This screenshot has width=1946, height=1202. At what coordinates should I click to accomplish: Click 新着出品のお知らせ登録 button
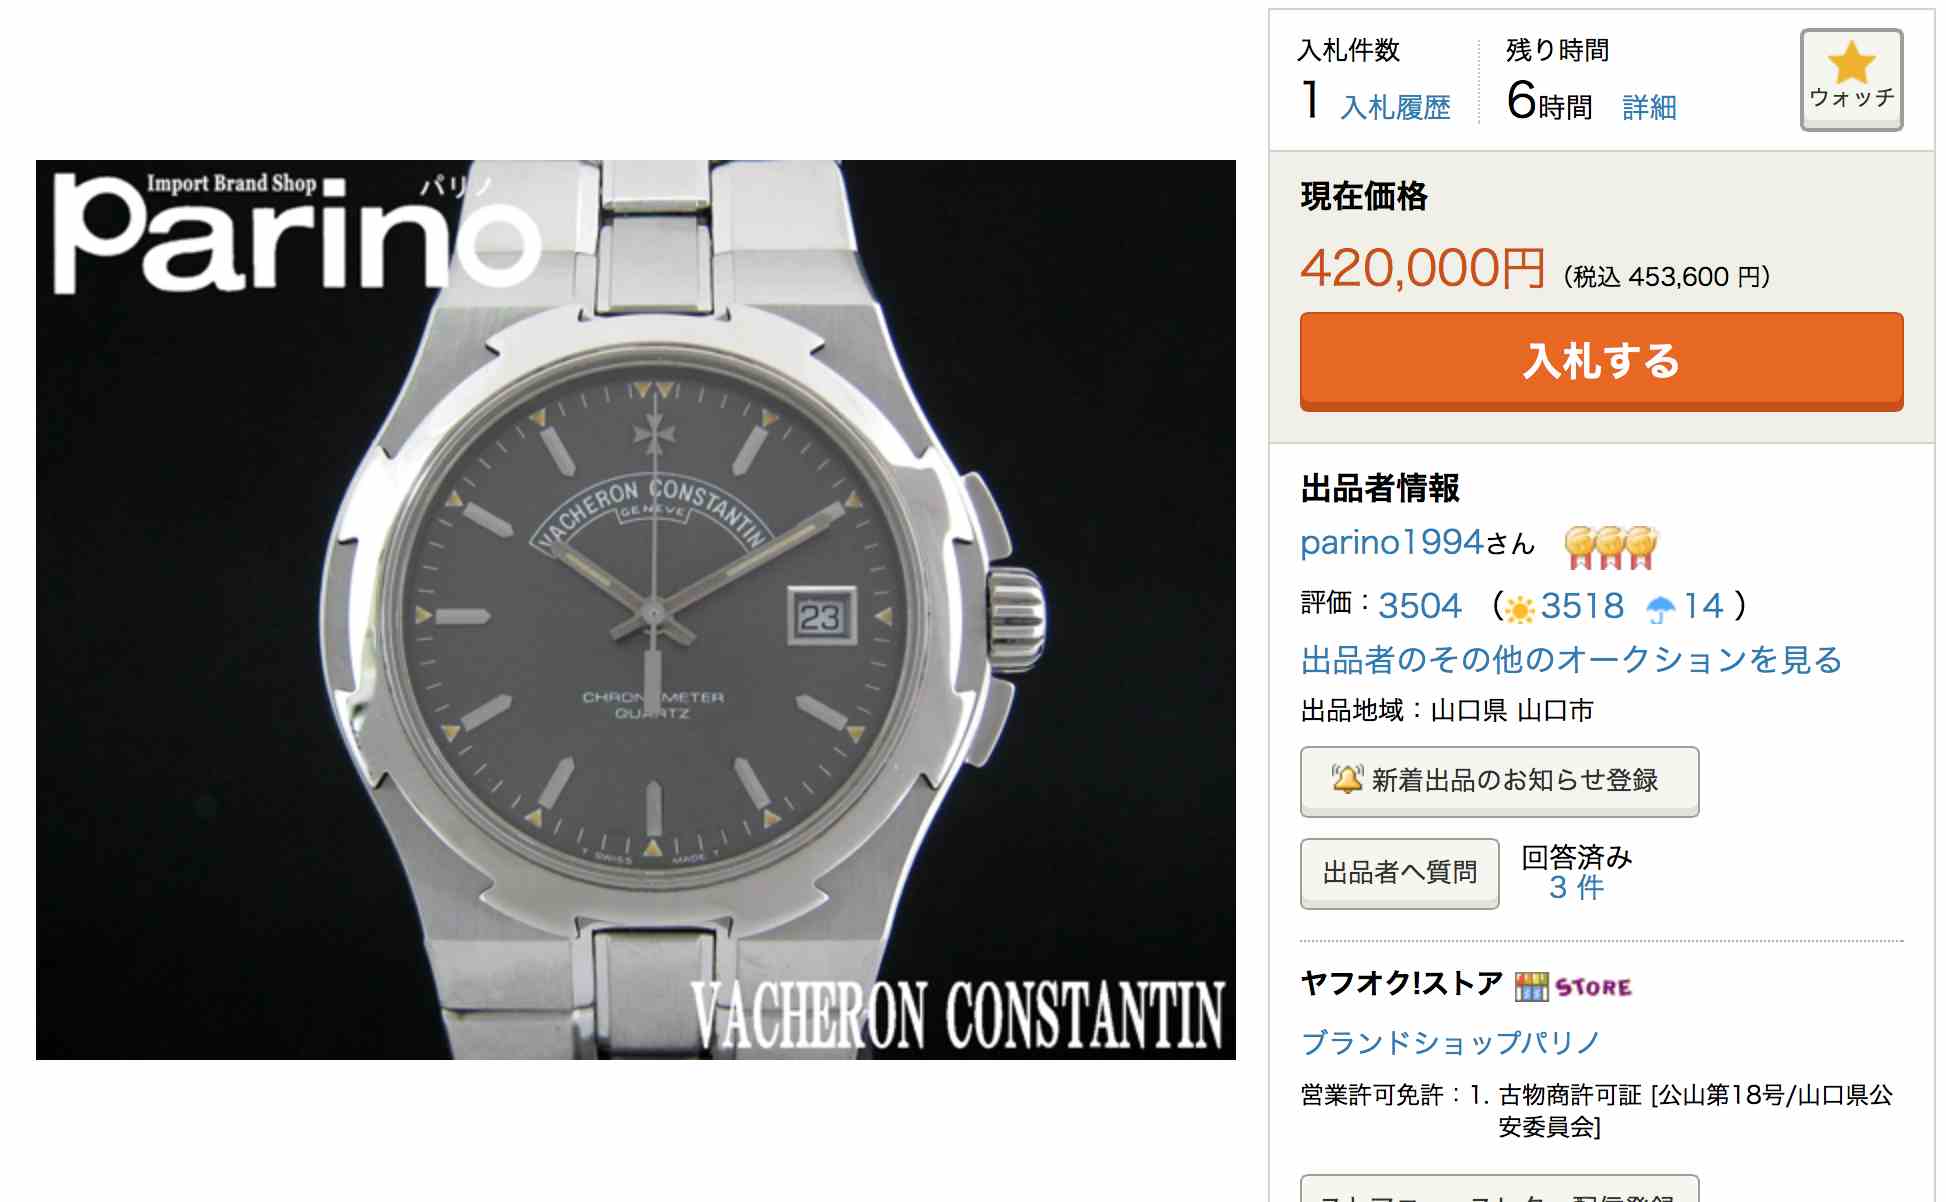coord(1499,781)
